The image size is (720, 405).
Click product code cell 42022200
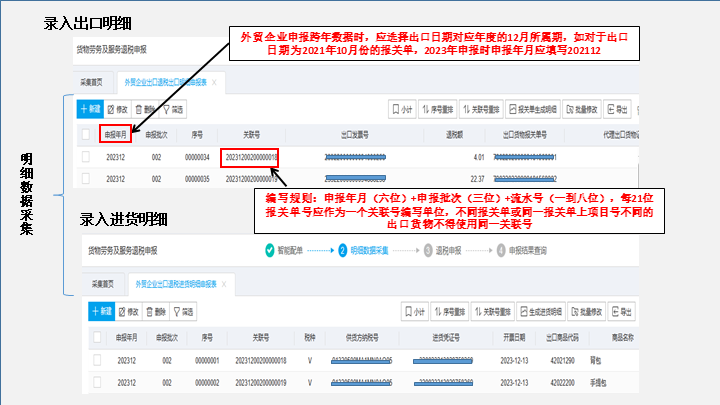(x=562, y=382)
